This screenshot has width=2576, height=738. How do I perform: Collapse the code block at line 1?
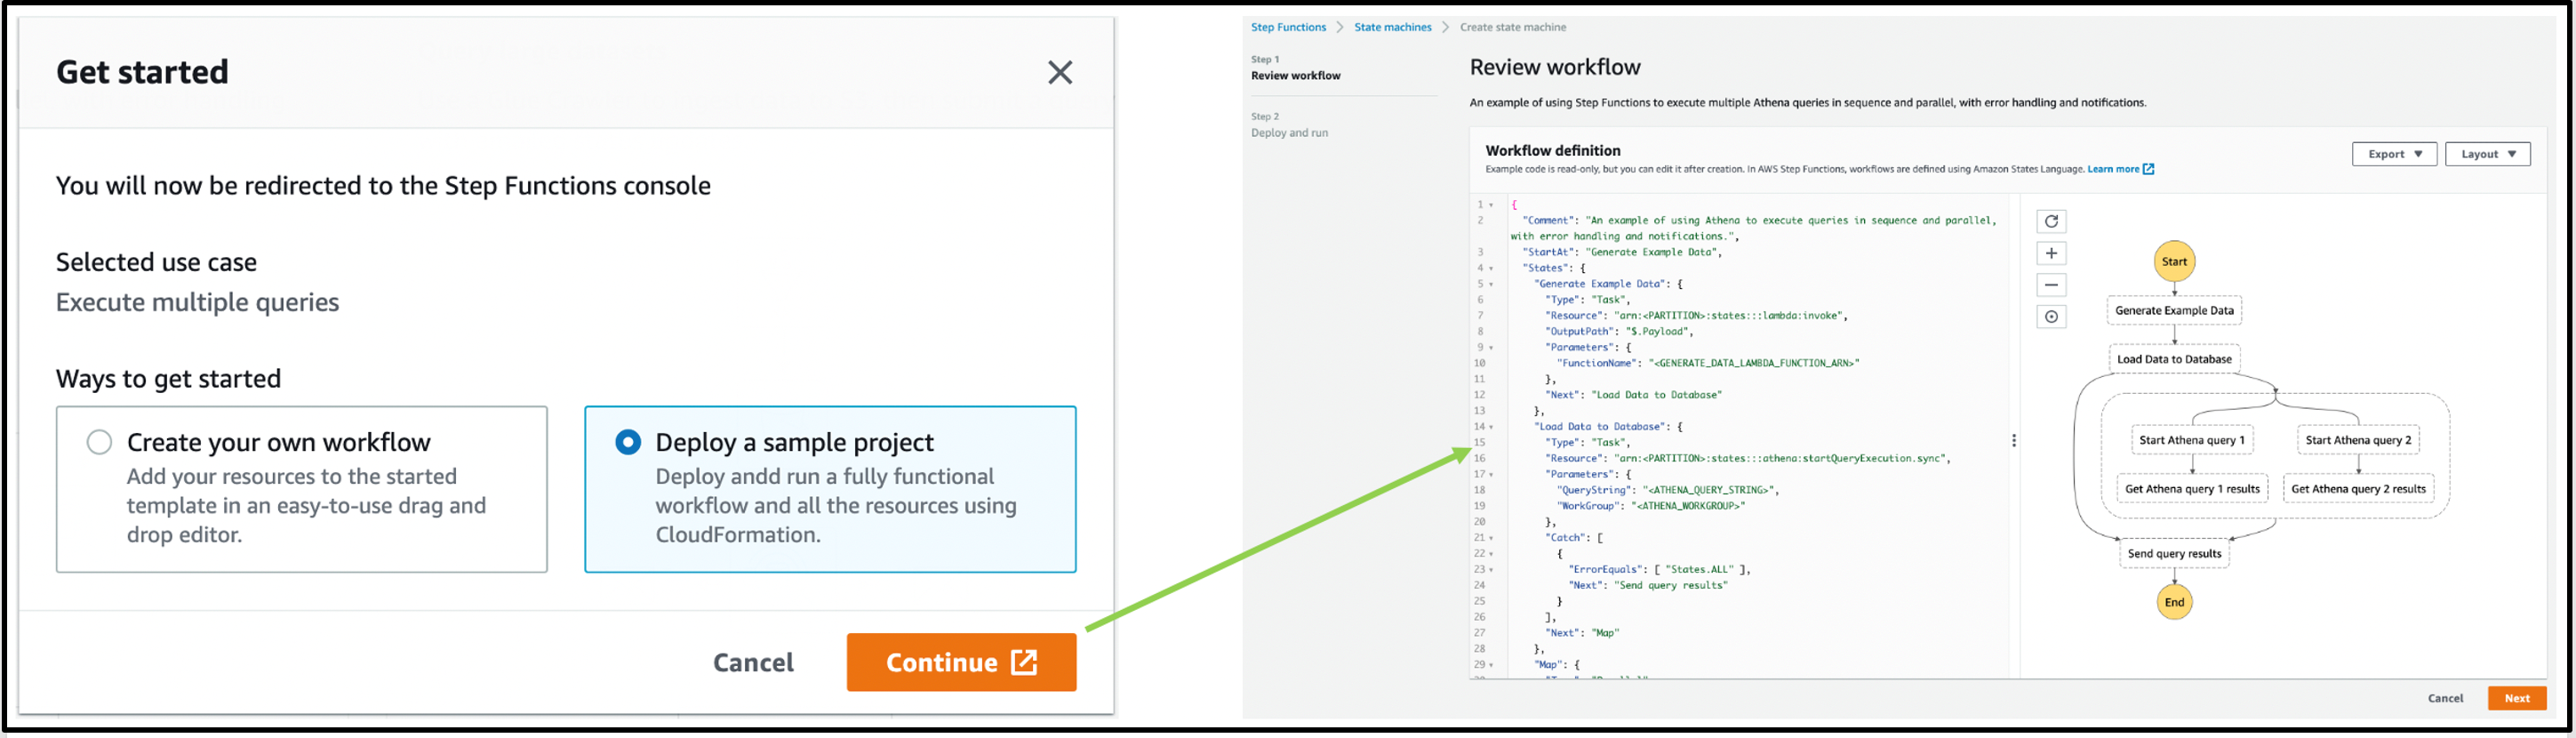[x=1491, y=205]
